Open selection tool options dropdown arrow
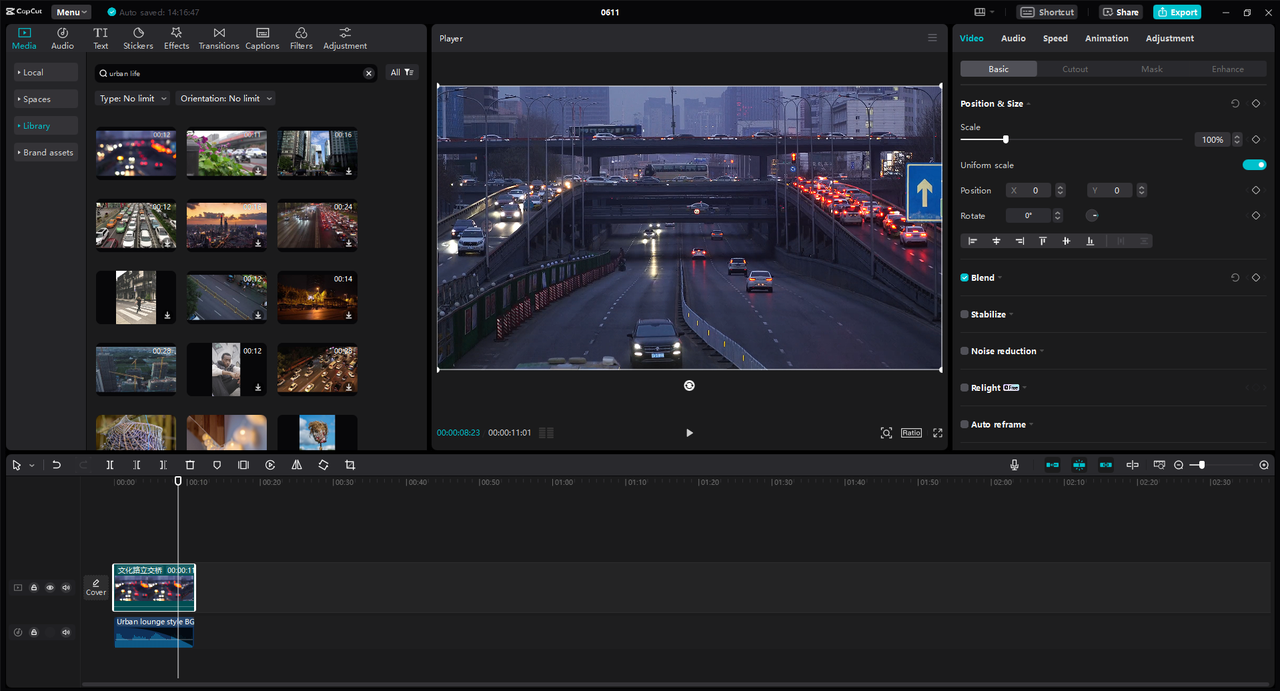This screenshot has height=691, width=1280. point(32,465)
